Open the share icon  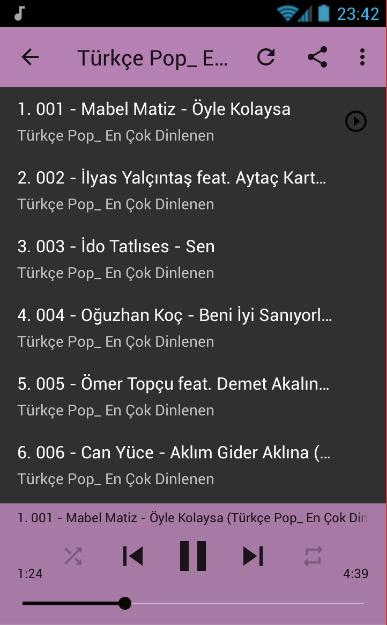(318, 57)
